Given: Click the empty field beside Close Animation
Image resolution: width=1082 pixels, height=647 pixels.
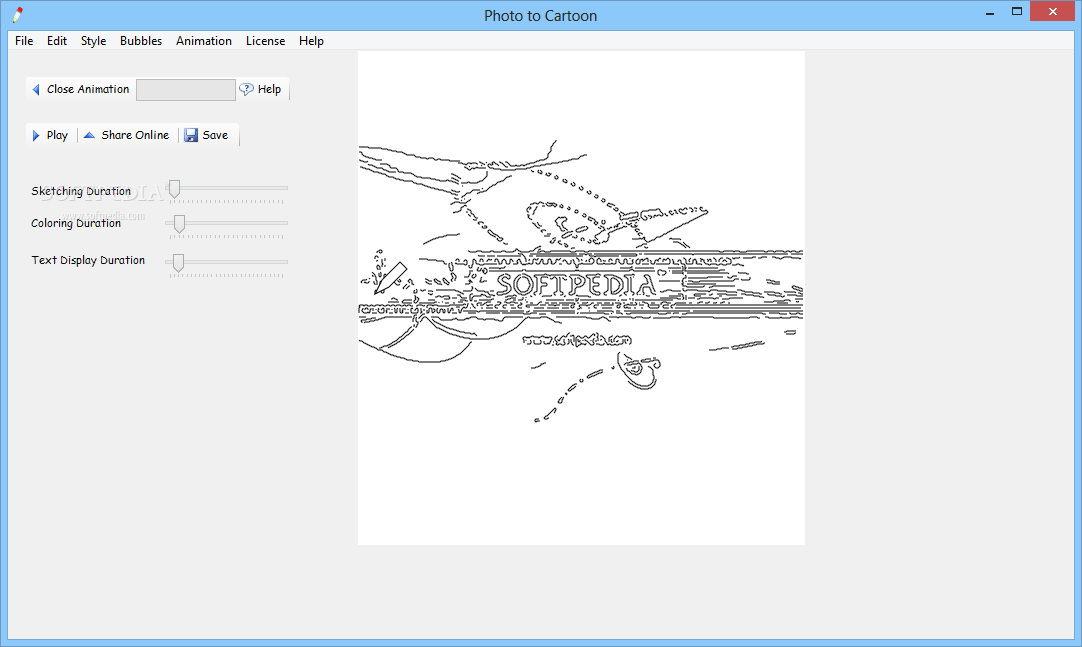Looking at the screenshot, I should click(186, 90).
